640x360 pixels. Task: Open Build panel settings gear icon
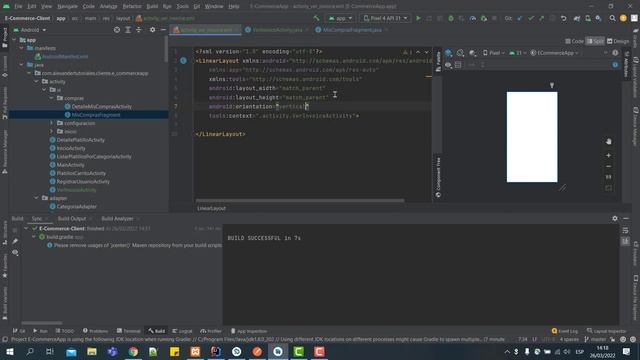(x=615, y=219)
